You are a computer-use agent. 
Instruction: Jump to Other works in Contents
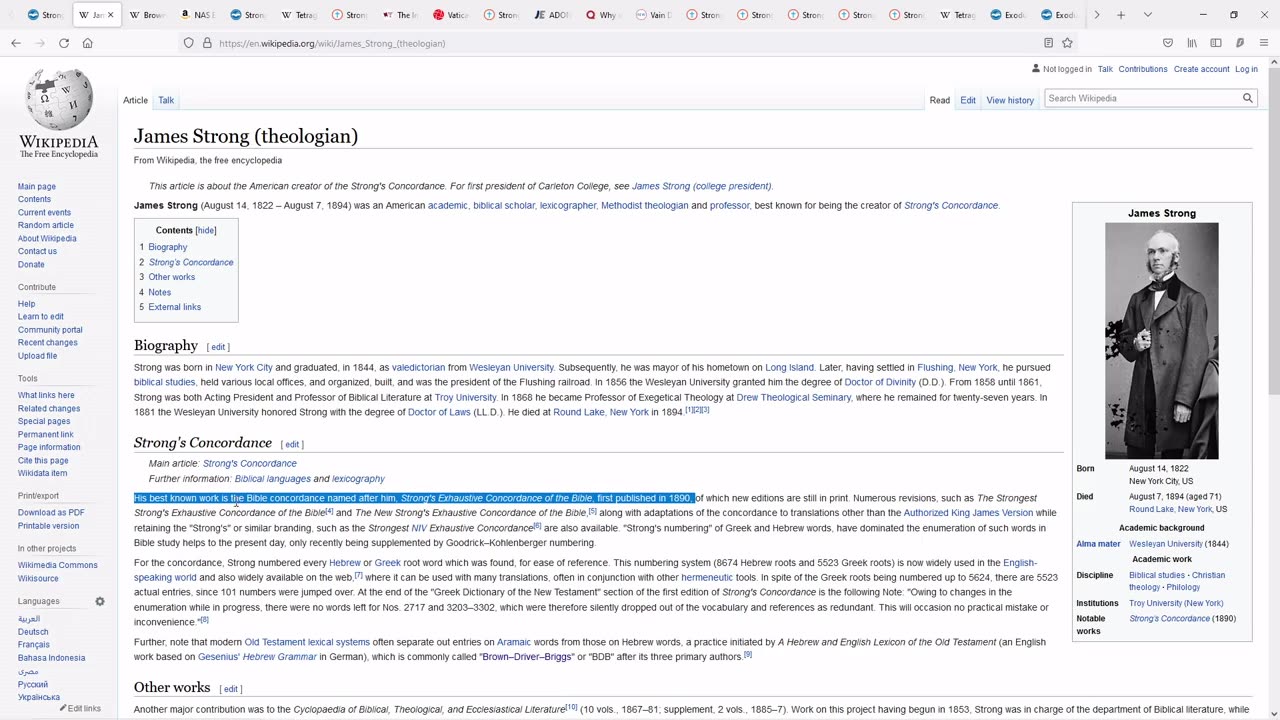172,277
